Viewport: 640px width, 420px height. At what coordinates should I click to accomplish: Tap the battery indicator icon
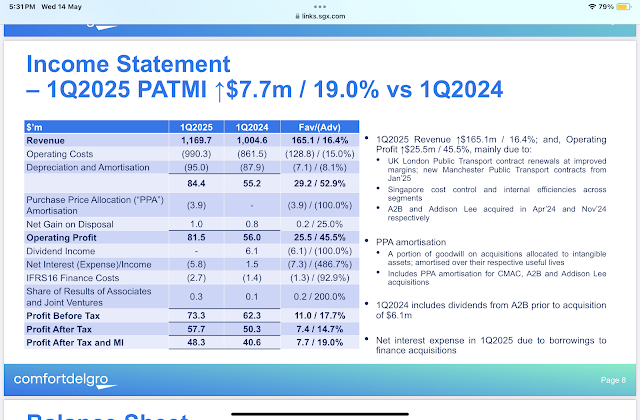click(624, 7)
